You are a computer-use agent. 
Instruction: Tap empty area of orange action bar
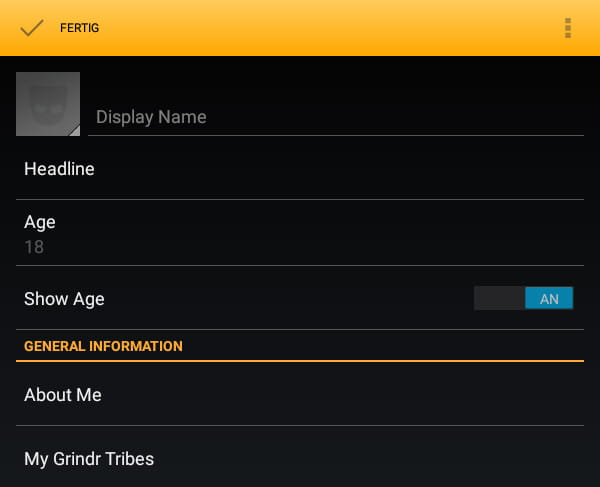click(329, 28)
